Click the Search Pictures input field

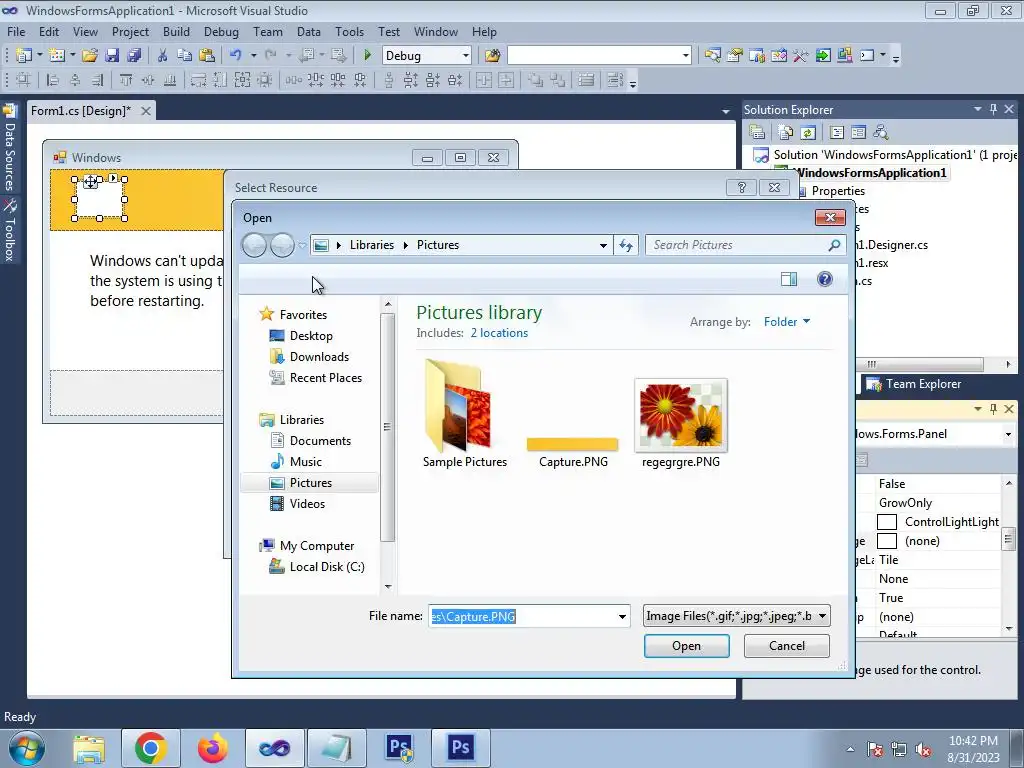coord(738,245)
